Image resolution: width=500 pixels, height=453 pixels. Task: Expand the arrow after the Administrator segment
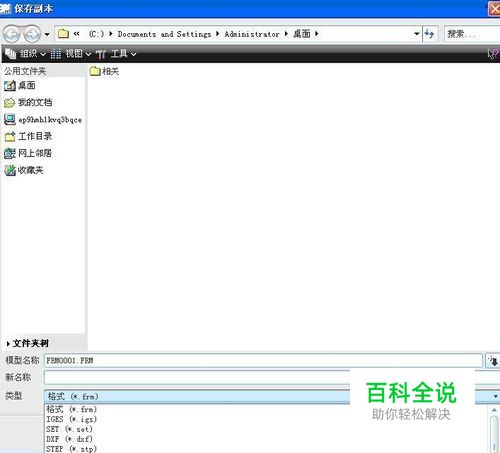pos(286,34)
